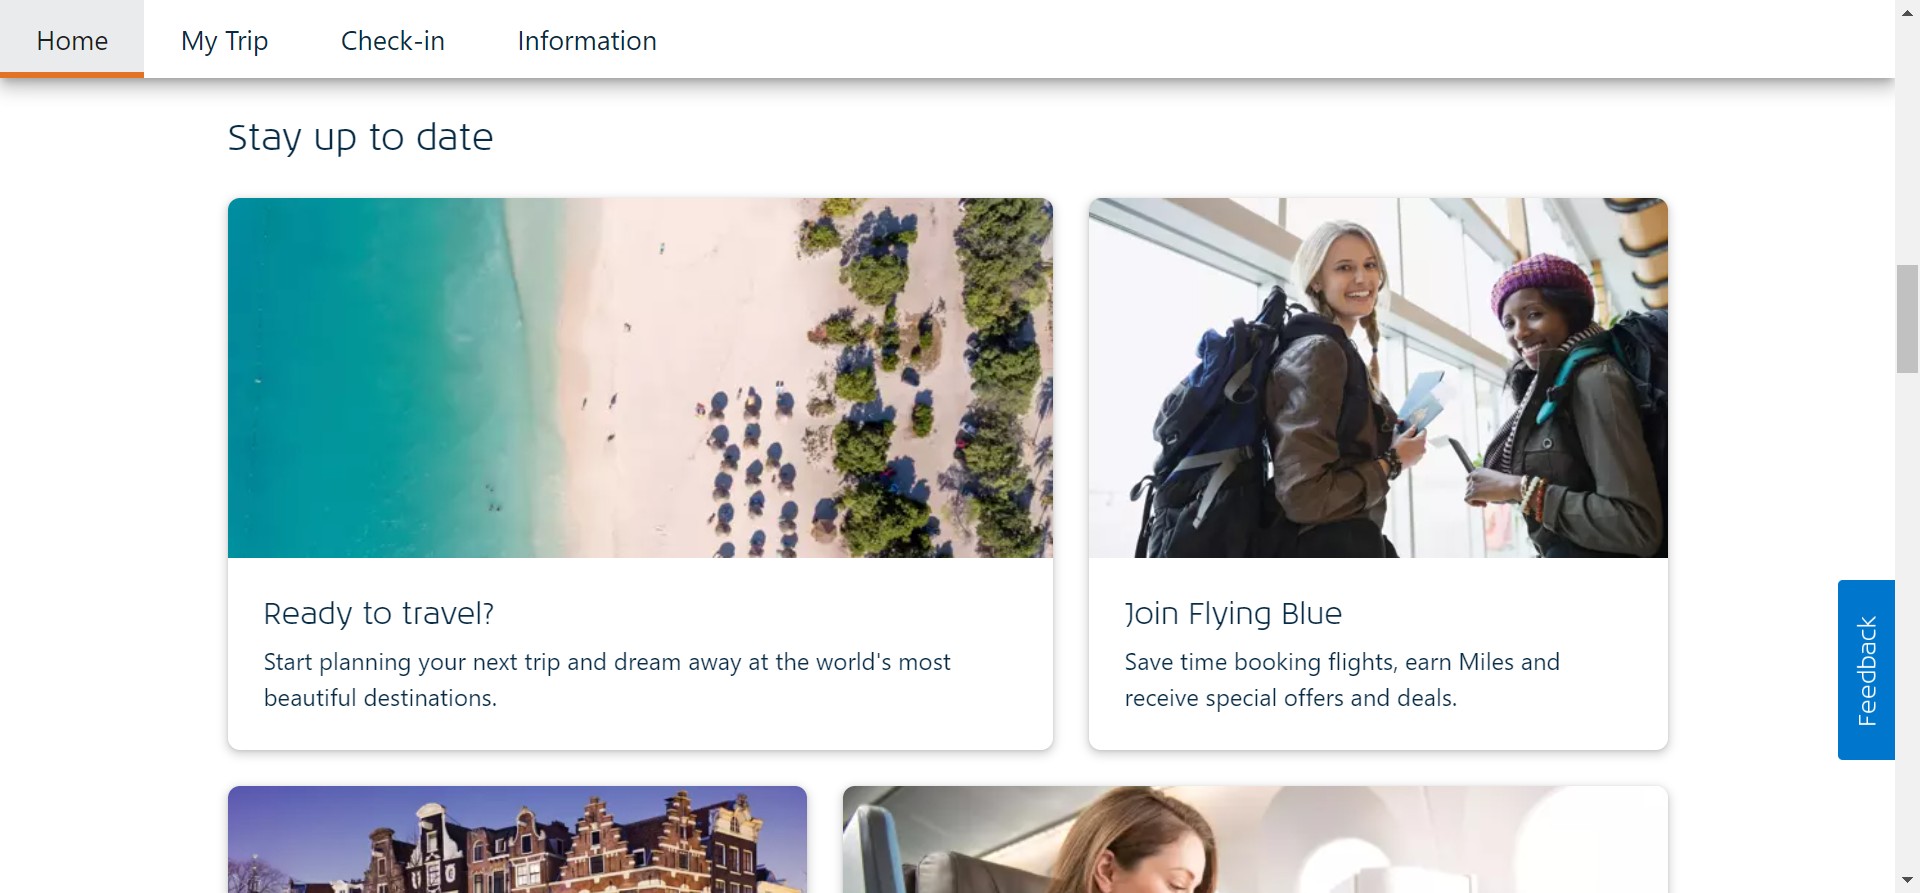The image size is (1920, 893).
Task: Click the woman in airplane seat image
Action: (1255, 839)
